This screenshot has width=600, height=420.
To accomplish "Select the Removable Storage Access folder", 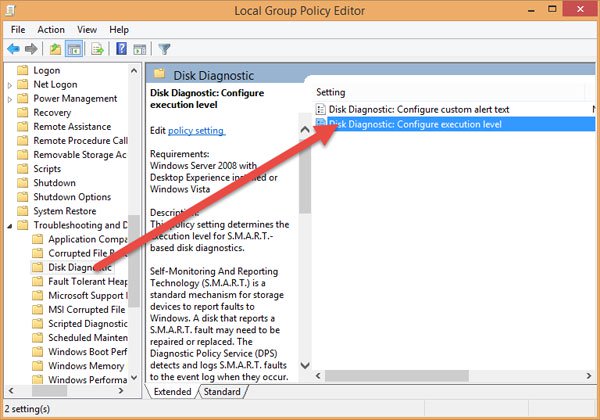I will [80, 155].
